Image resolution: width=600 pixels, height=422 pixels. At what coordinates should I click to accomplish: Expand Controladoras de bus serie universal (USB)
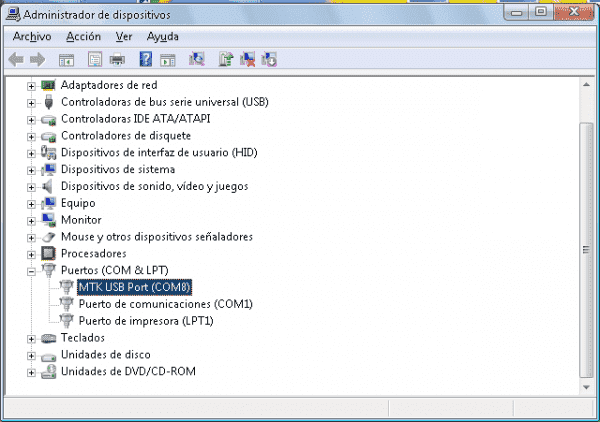point(31,103)
